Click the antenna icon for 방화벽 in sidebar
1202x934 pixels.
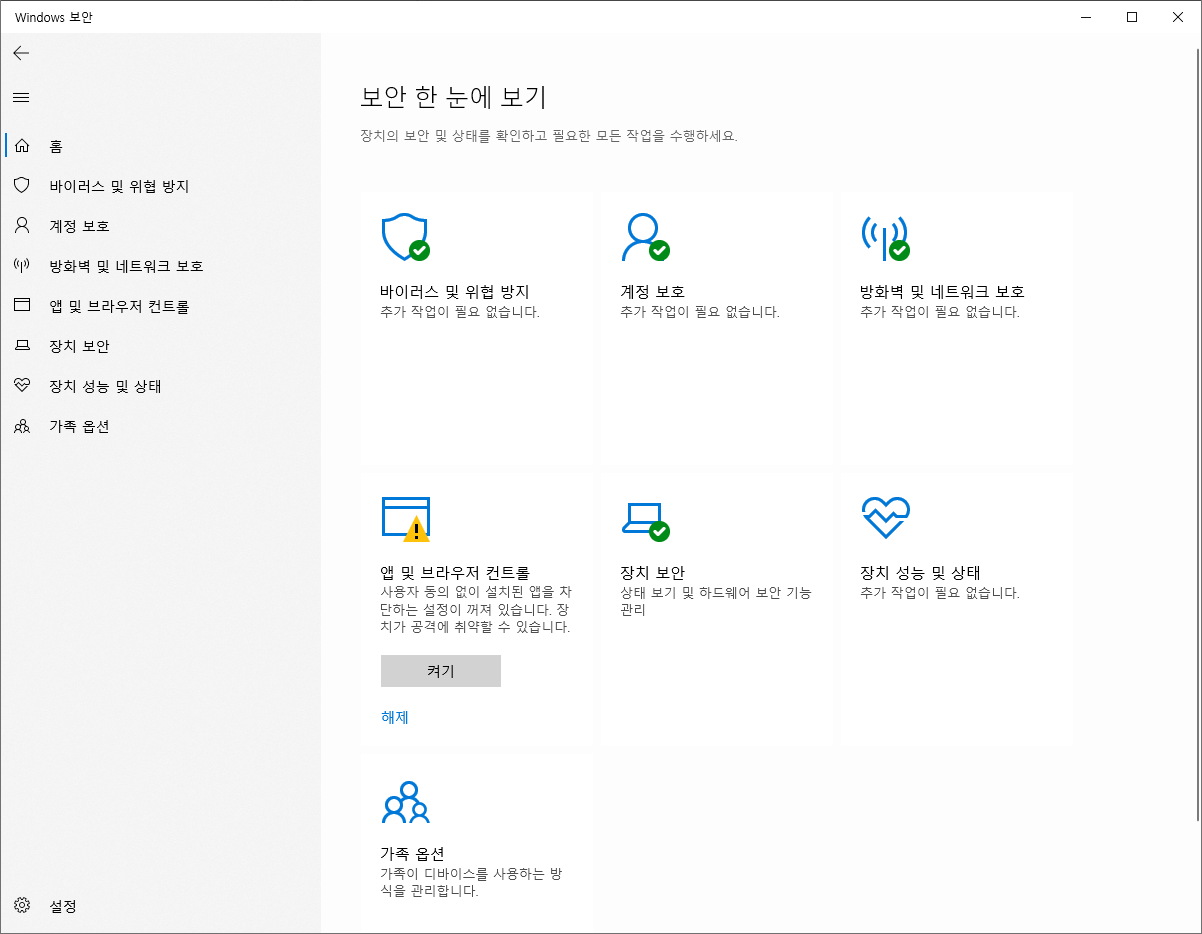[x=22, y=266]
